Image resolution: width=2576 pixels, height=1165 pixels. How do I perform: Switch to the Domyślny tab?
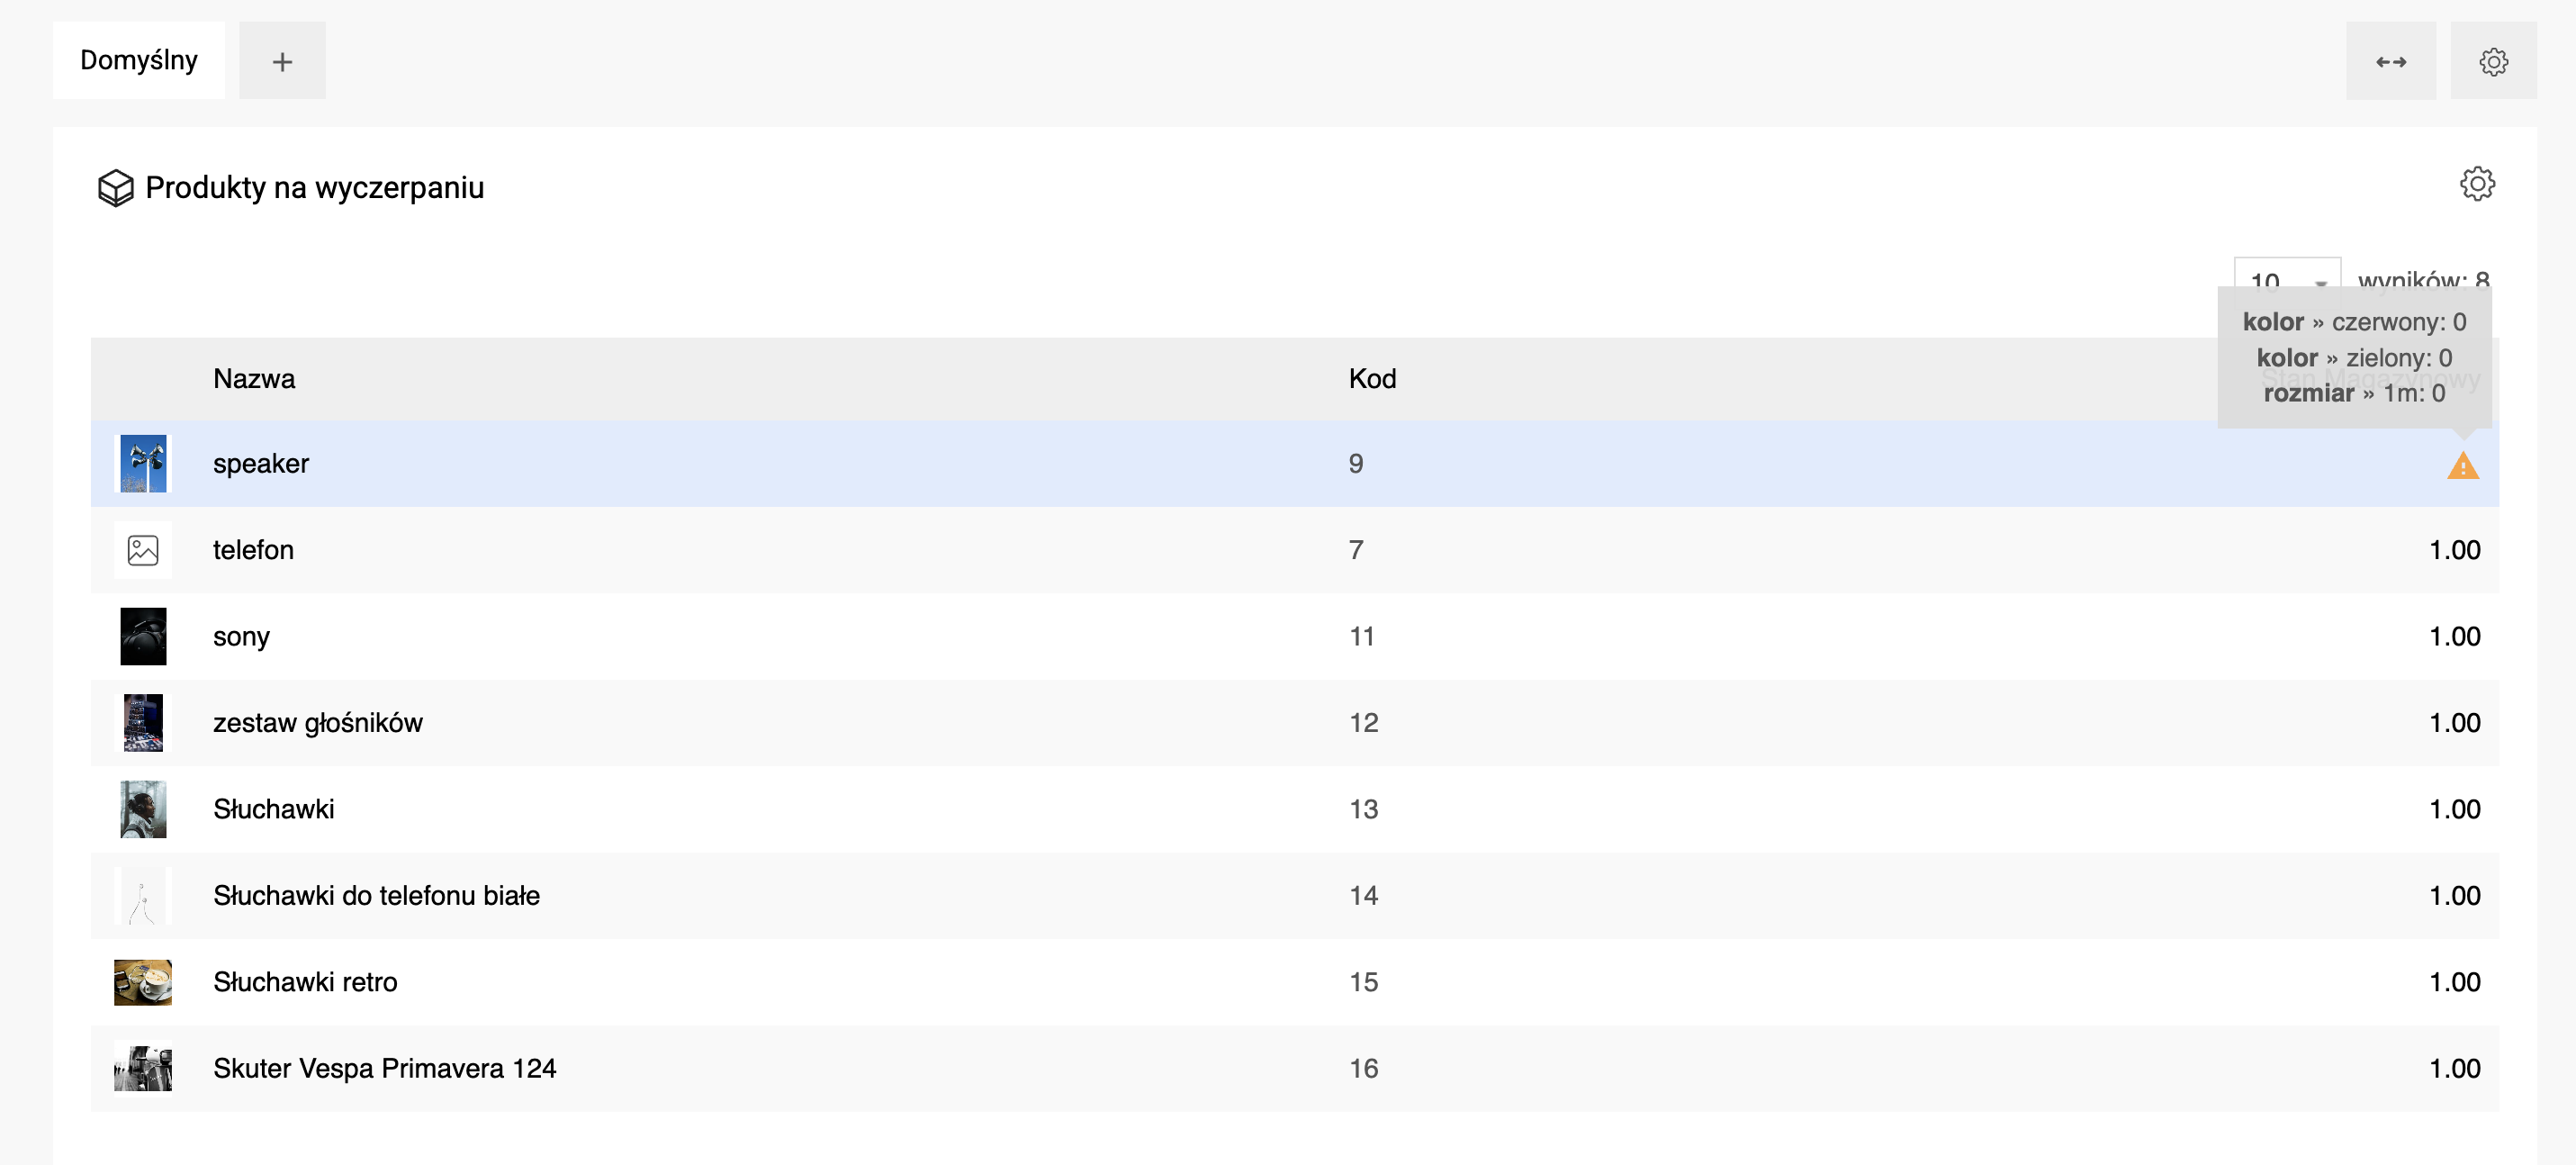point(139,61)
